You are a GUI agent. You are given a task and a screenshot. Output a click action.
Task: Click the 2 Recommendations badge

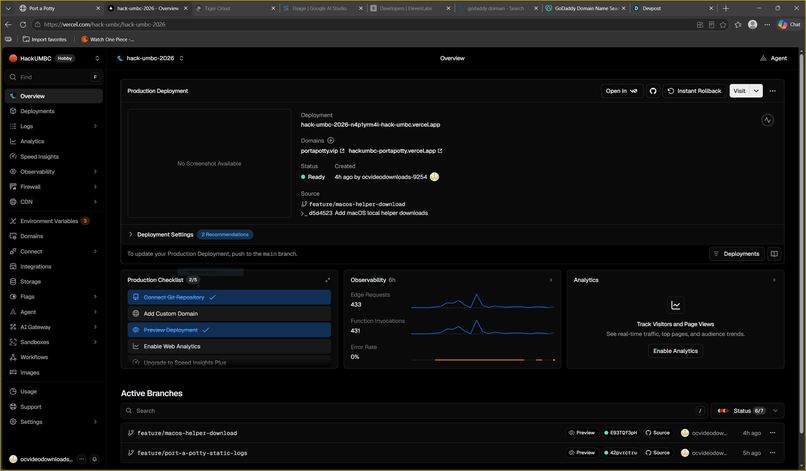[225, 234]
